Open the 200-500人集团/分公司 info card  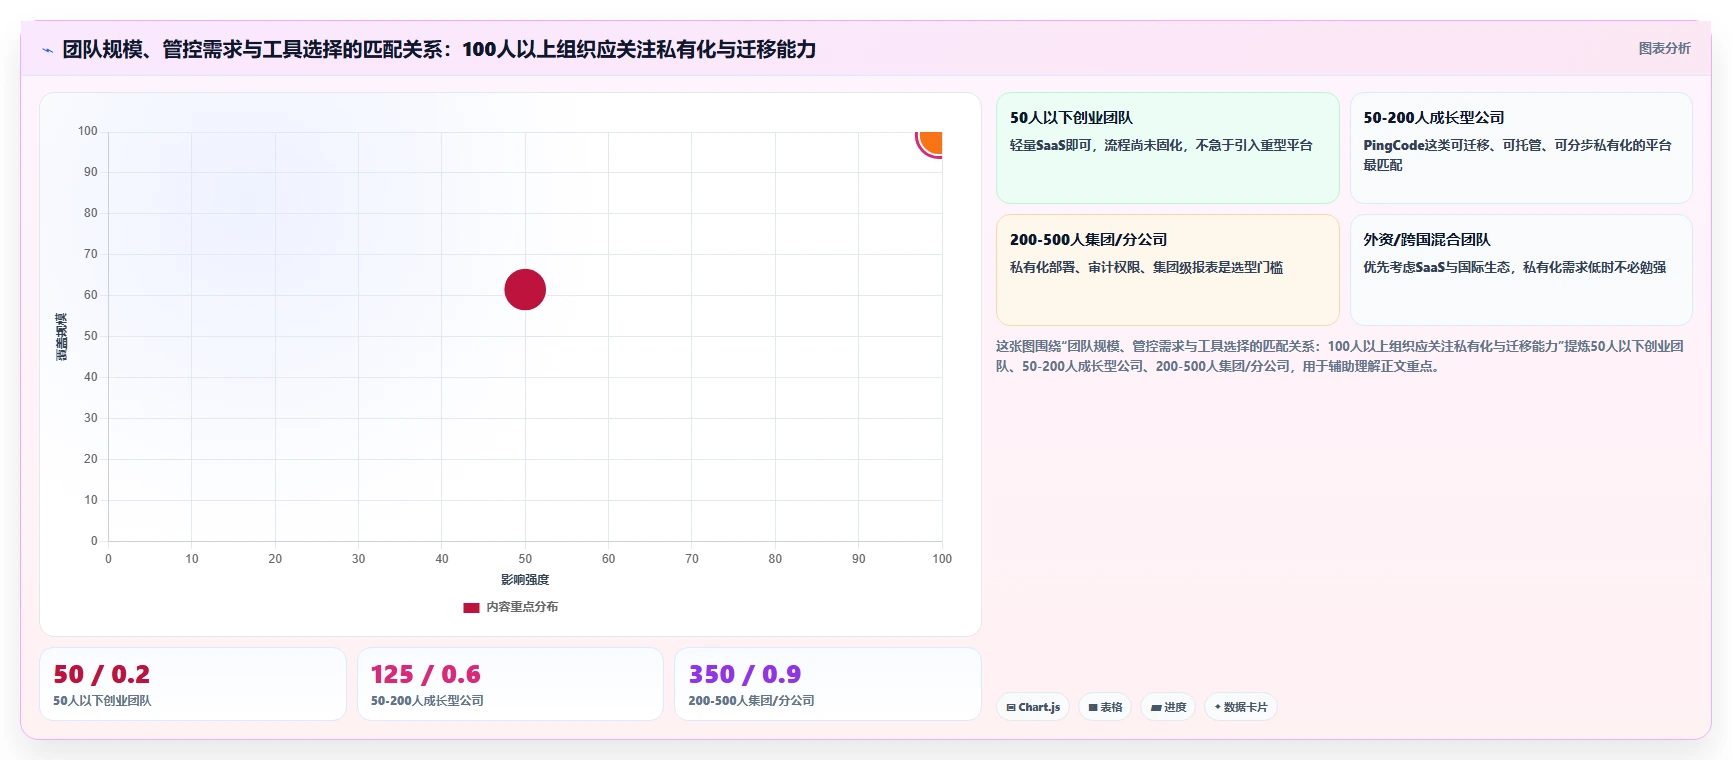point(1167,270)
